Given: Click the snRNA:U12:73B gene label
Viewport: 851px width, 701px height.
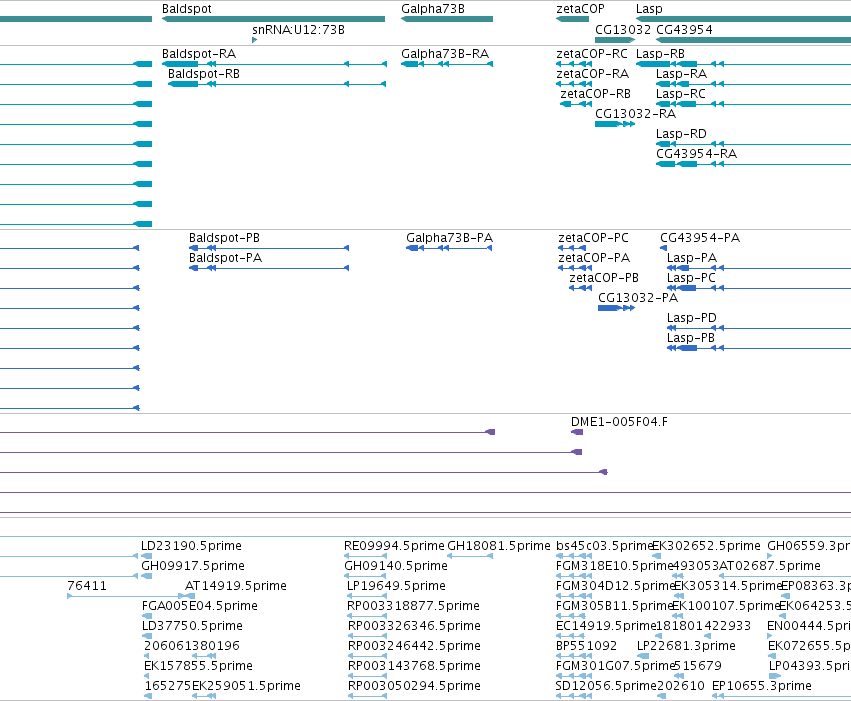Looking at the screenshot, I should [x=299, y=30].
